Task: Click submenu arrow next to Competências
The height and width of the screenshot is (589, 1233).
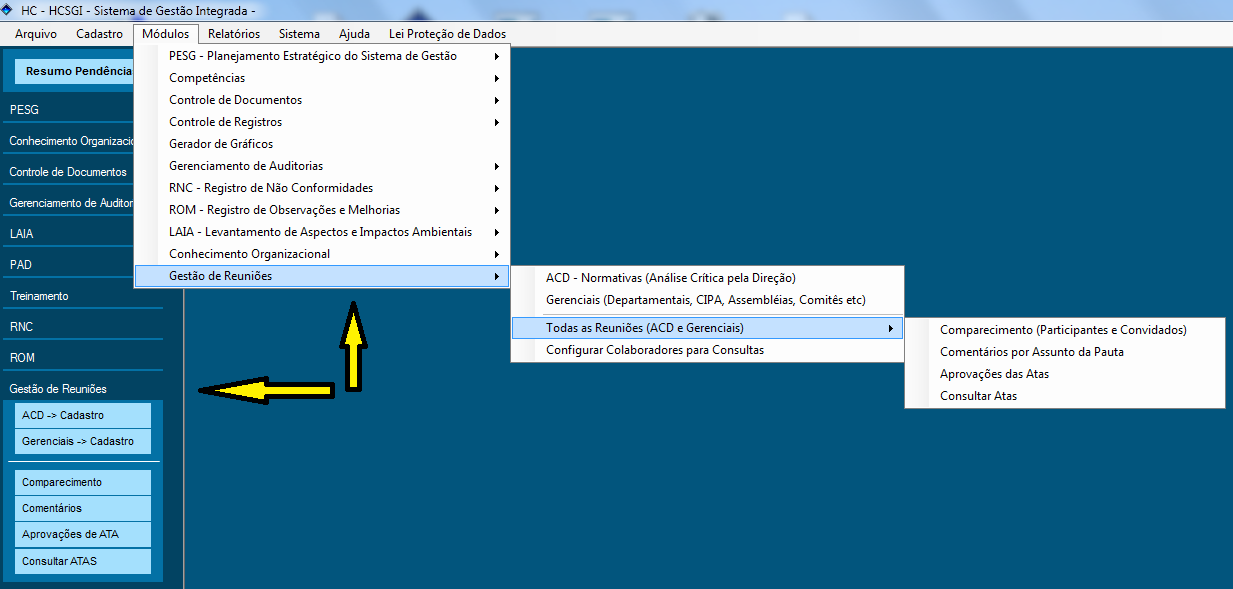Action: pos(497,78)
